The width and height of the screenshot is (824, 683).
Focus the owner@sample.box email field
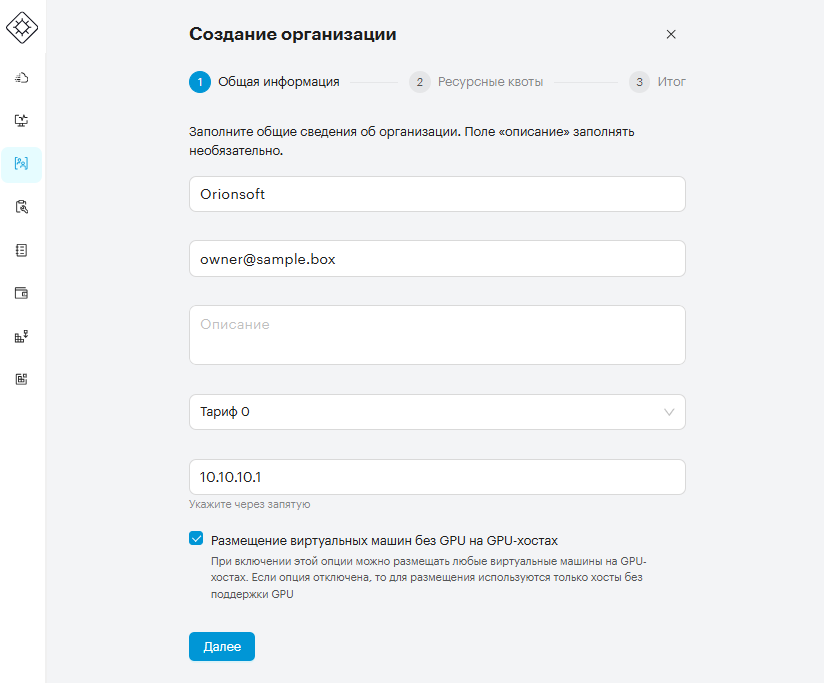(x=437, y=259)
